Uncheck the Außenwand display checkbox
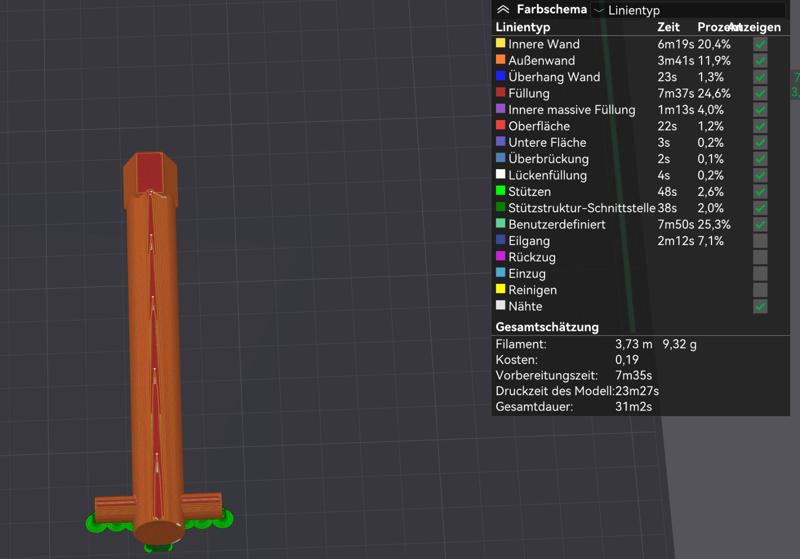Image resolution: width=800 pixels, height=559 pixels. 760,61
